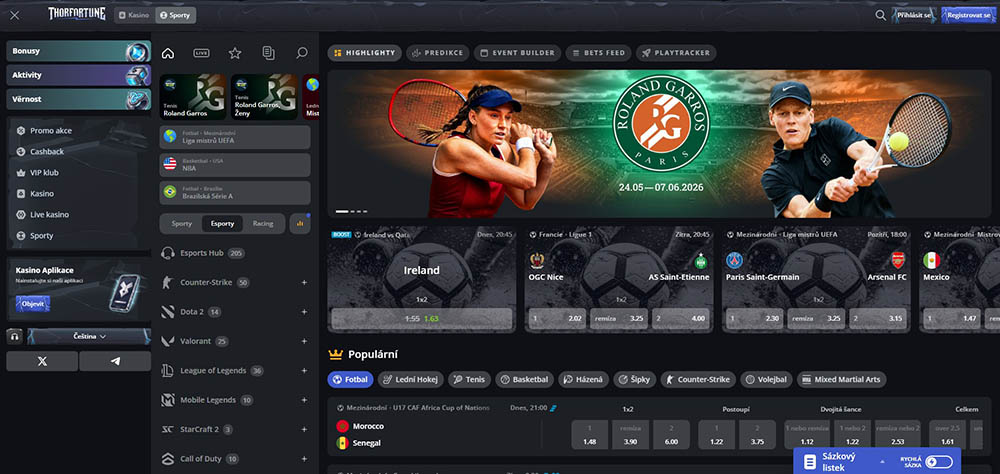The height and width of the screenshot is (474, 1000).
Task: Select the Highlighty tab
Action: point(365,53)
